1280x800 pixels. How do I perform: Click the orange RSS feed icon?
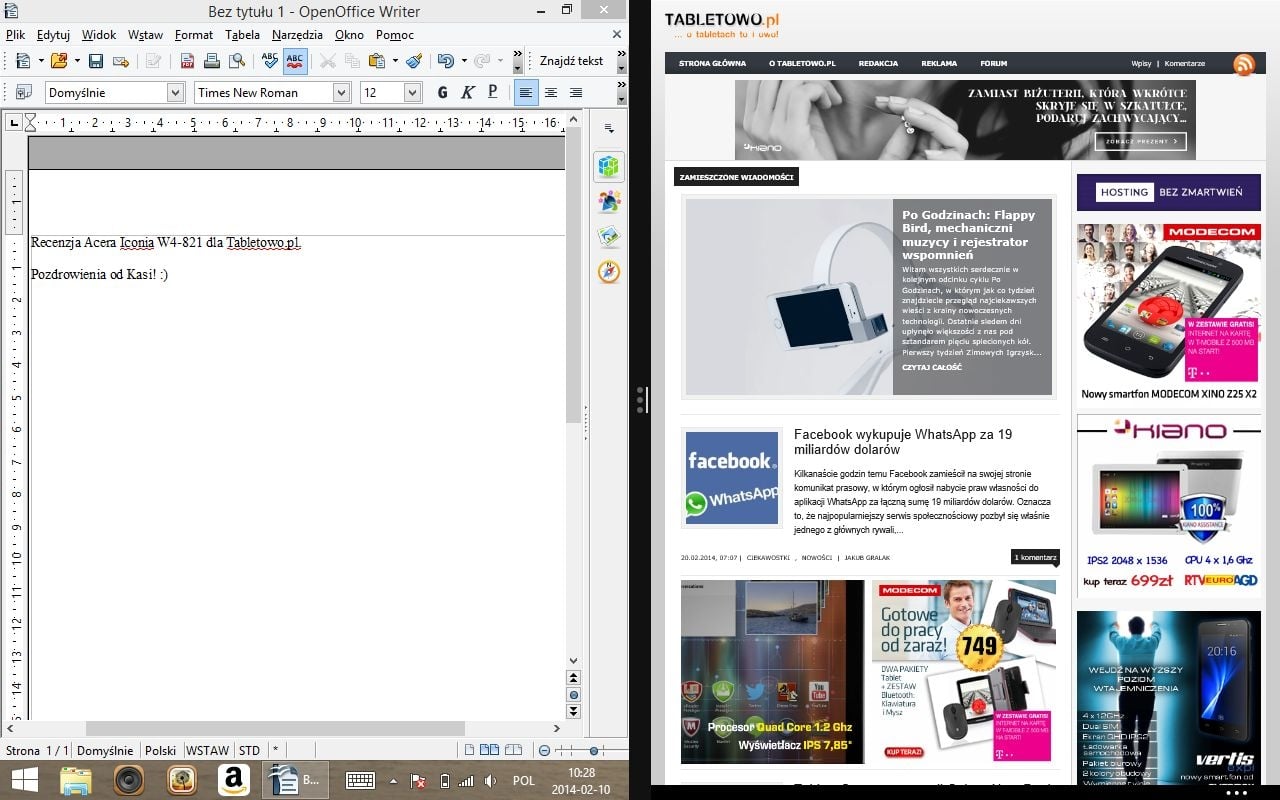[1244, 65]
